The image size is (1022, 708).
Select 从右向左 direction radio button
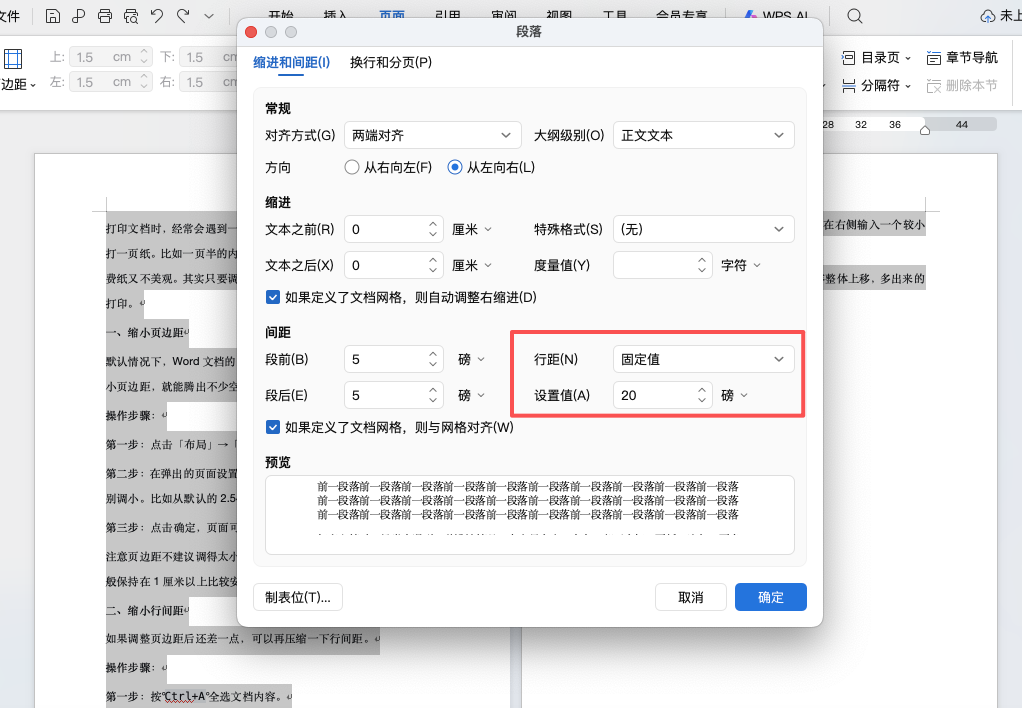pyautogui.click(x=352, y=168)
